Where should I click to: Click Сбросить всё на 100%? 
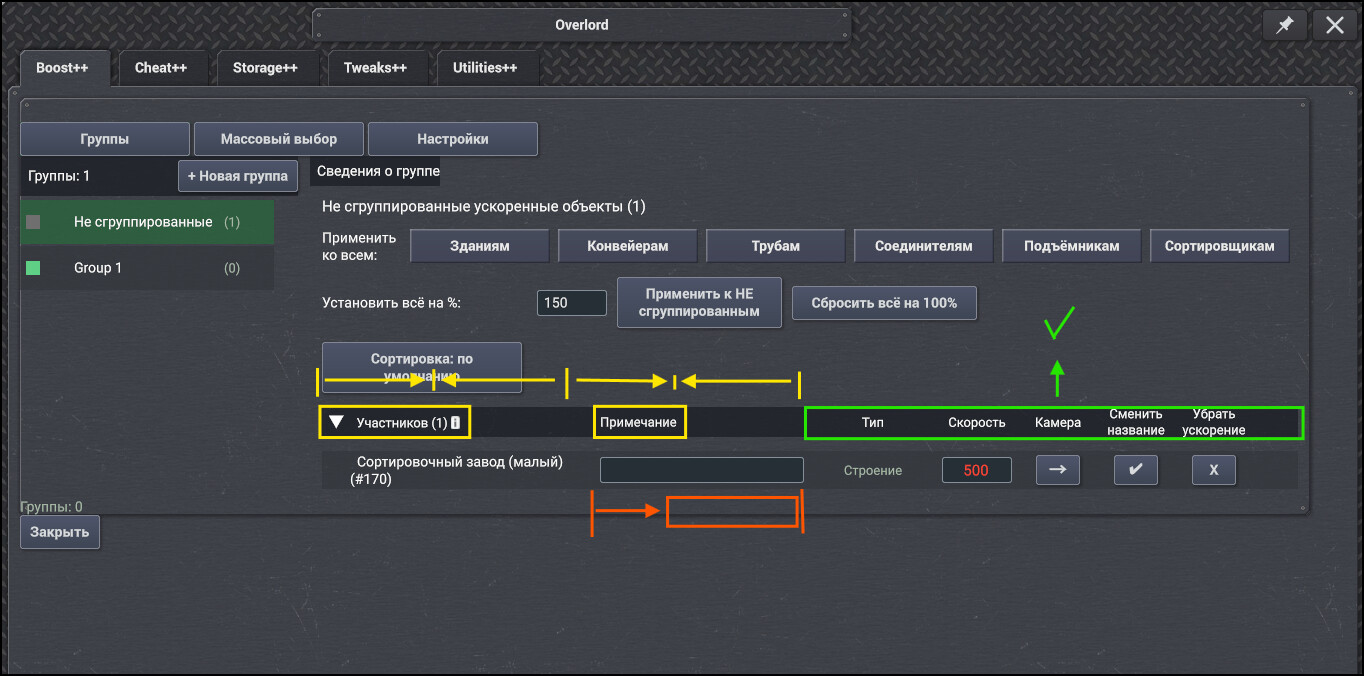coord(884,303)
